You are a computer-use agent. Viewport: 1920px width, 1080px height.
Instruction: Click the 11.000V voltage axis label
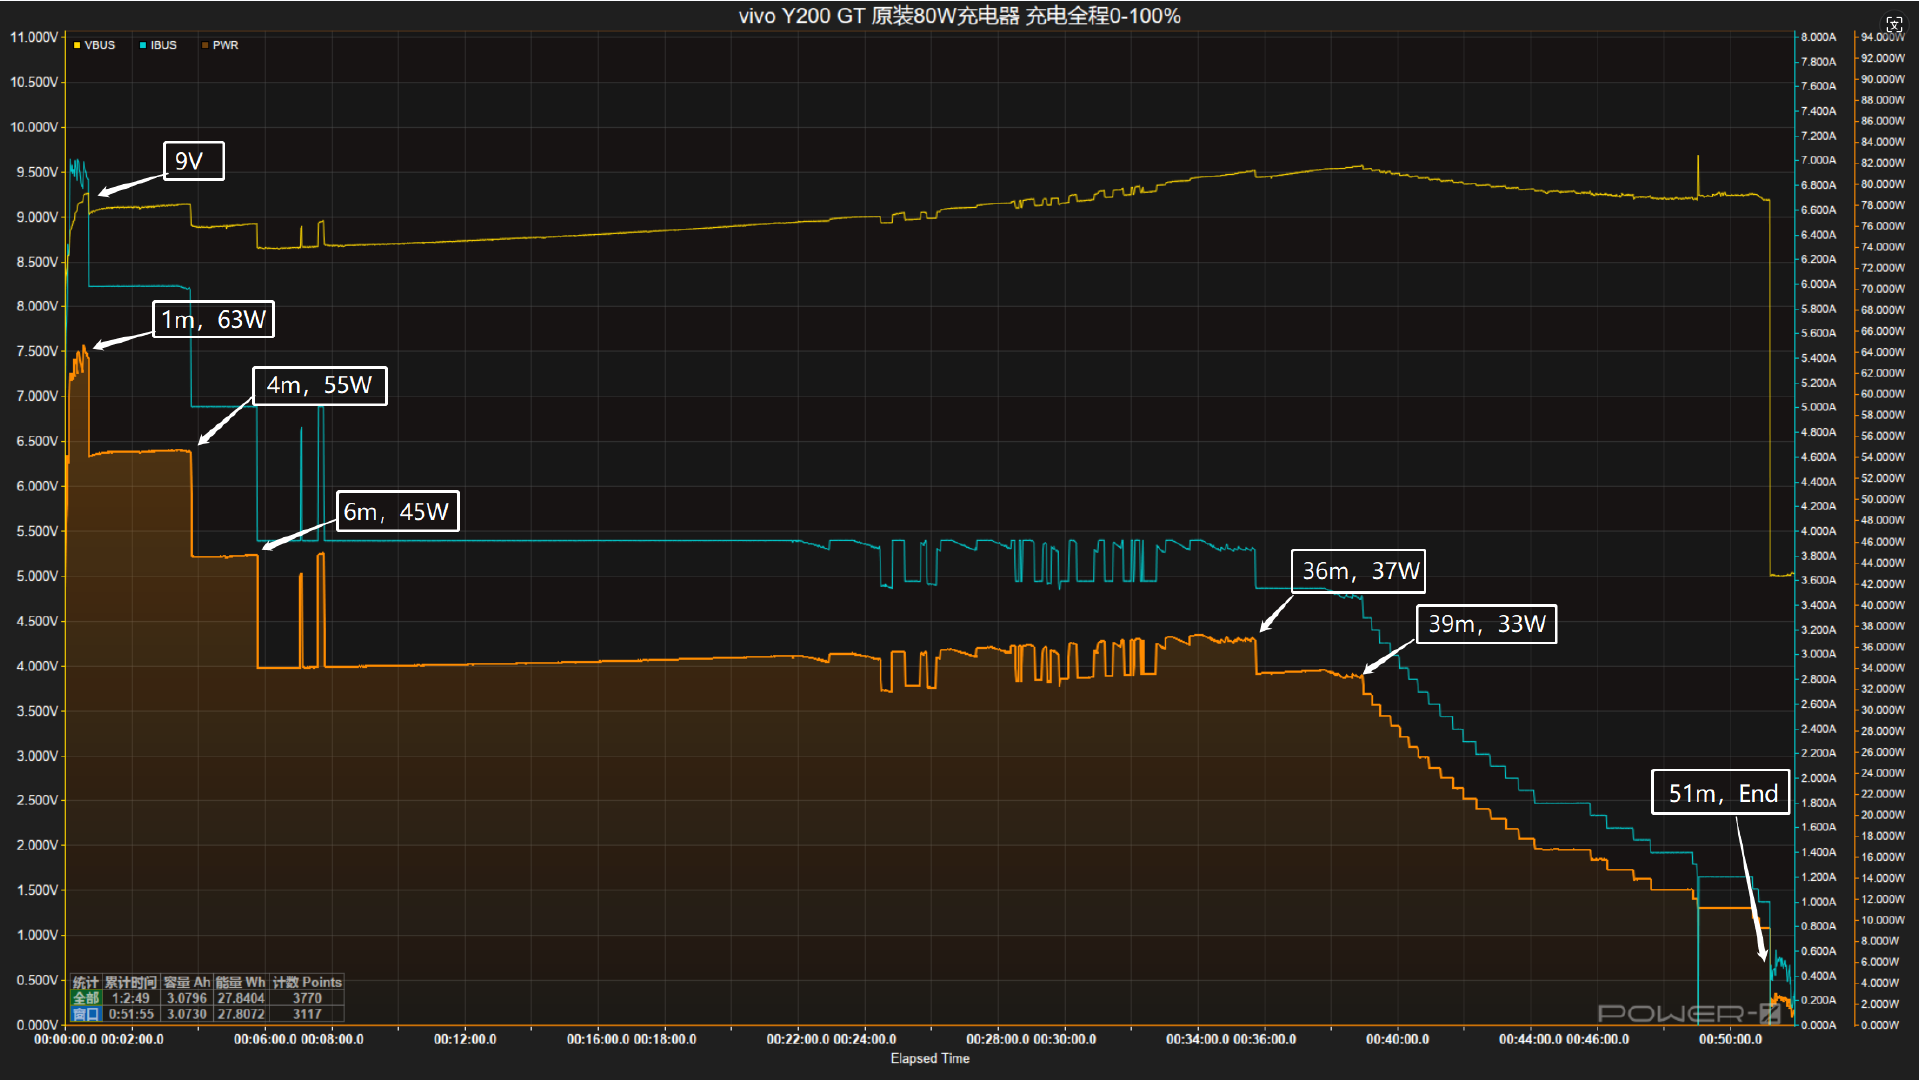(34, 37)
